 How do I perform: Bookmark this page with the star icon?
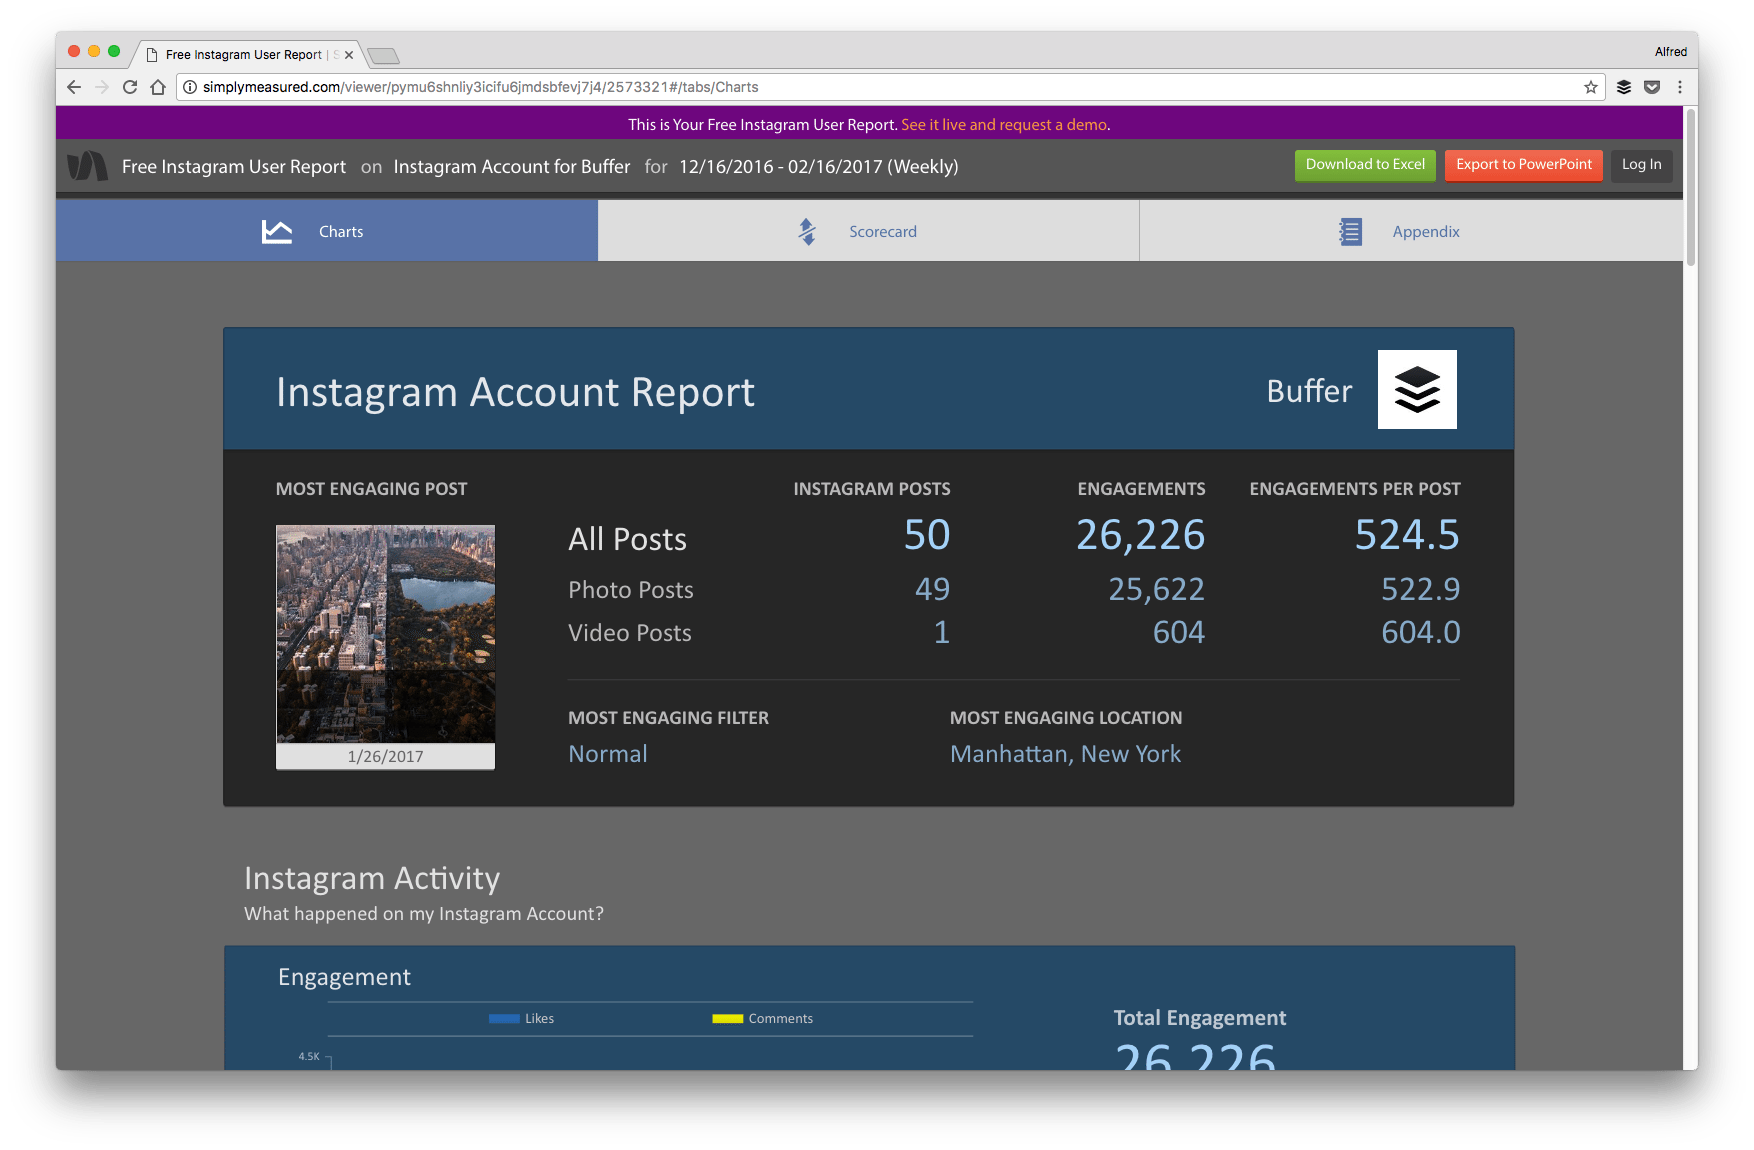tap(1591, 87)
